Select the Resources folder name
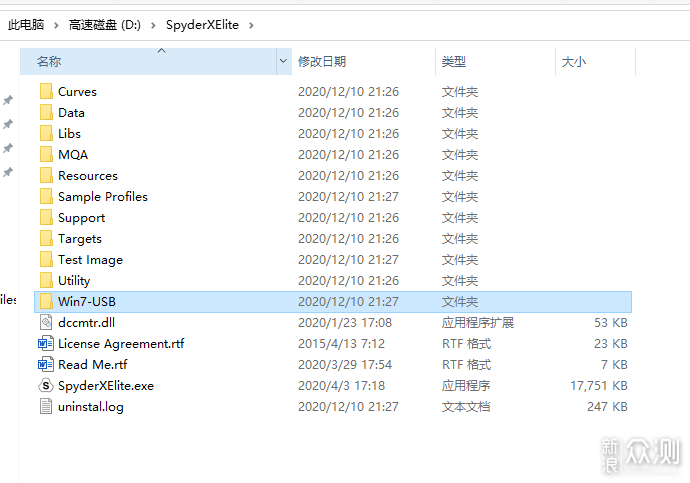Screen dimensions: 690x483 coord(88,176)
